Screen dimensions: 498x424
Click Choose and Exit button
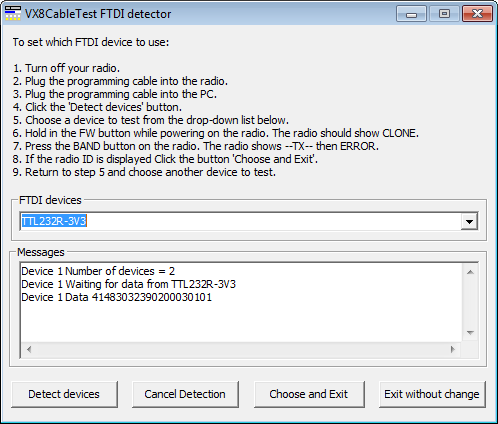pos(309,394)
